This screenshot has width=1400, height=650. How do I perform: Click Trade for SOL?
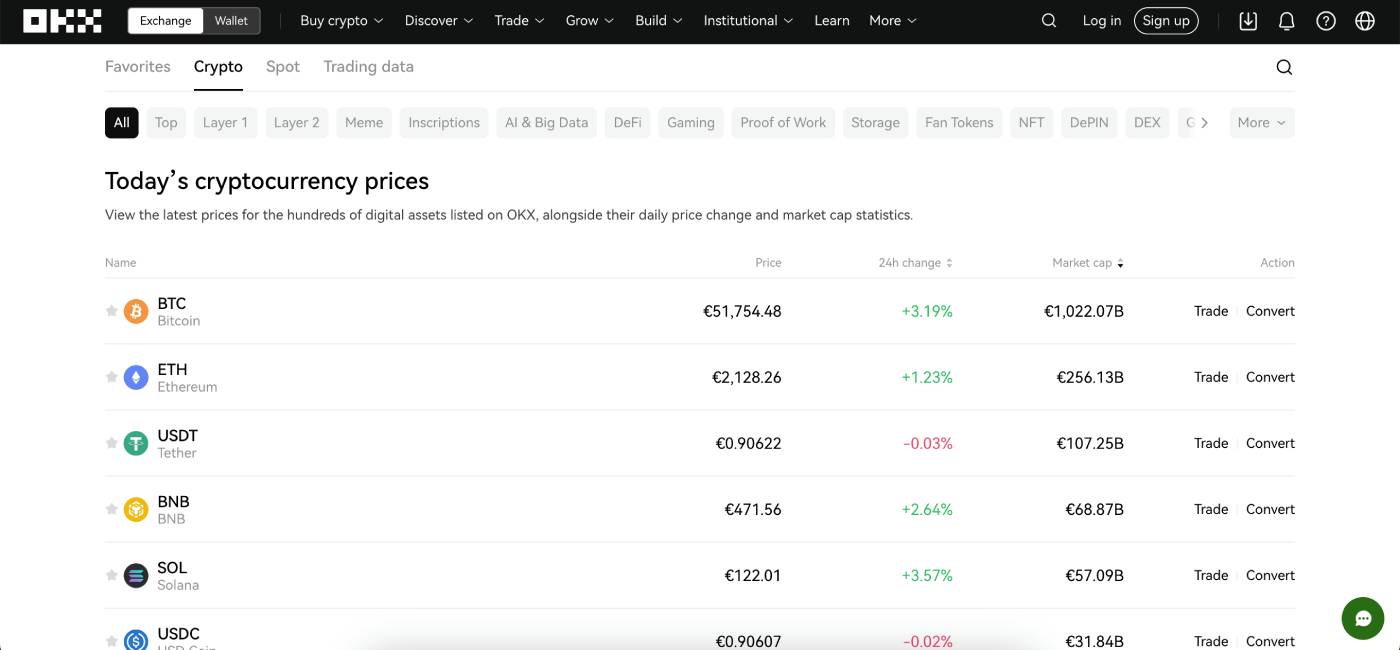(1211, 575)
